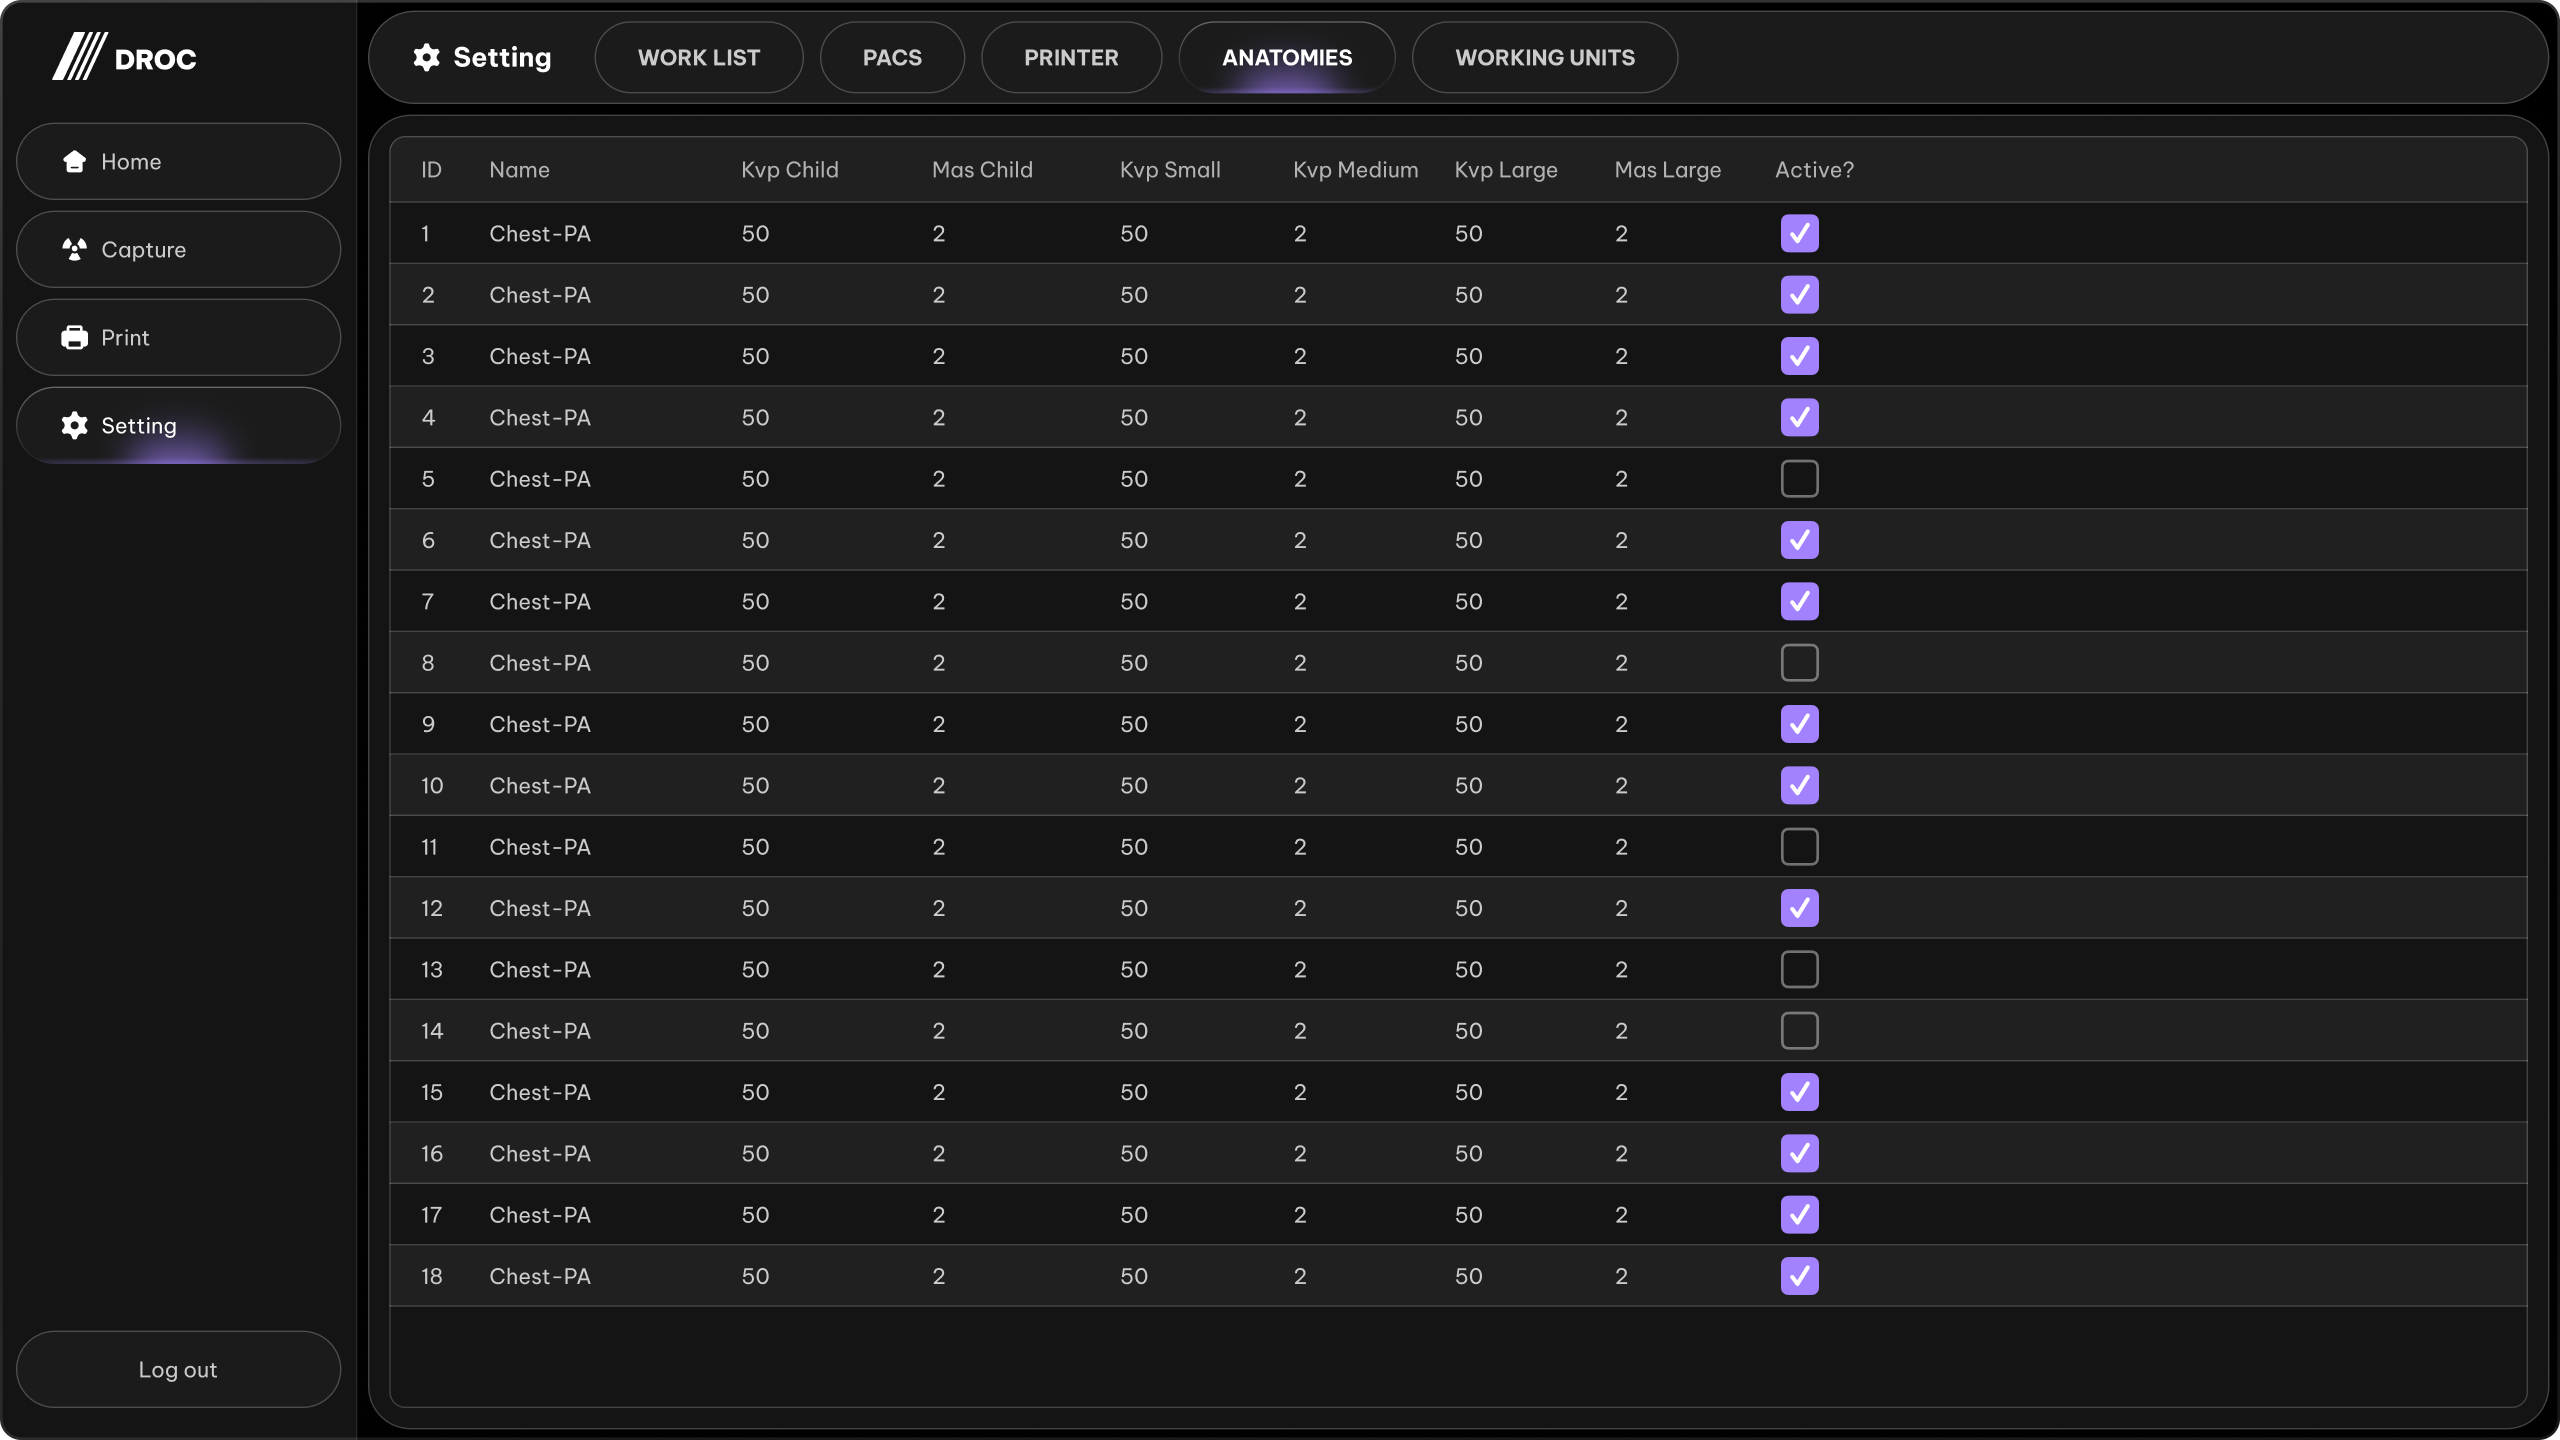Image resolution: width=2560 pixels, height=1440 pixels.
Task: Tick Active checkbox in row 11
Action: tap(1799, 847)
